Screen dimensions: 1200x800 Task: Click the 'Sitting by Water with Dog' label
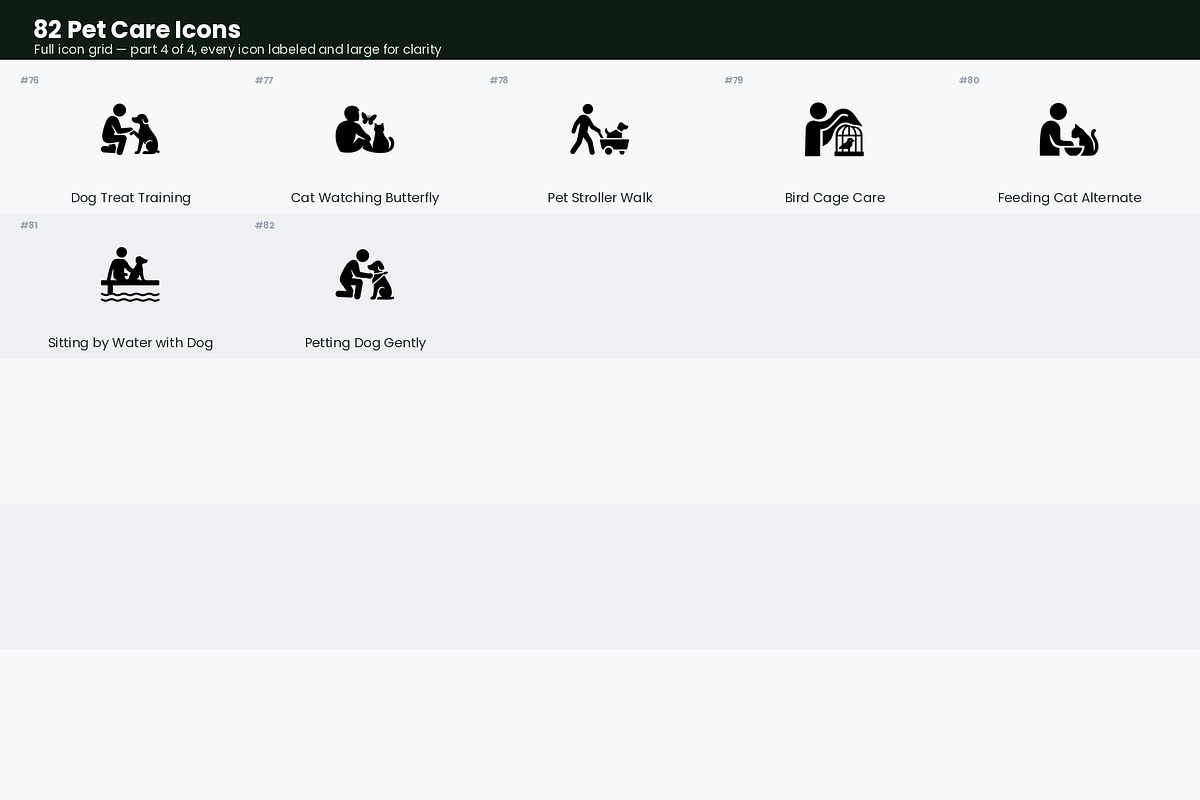[131, 343]
